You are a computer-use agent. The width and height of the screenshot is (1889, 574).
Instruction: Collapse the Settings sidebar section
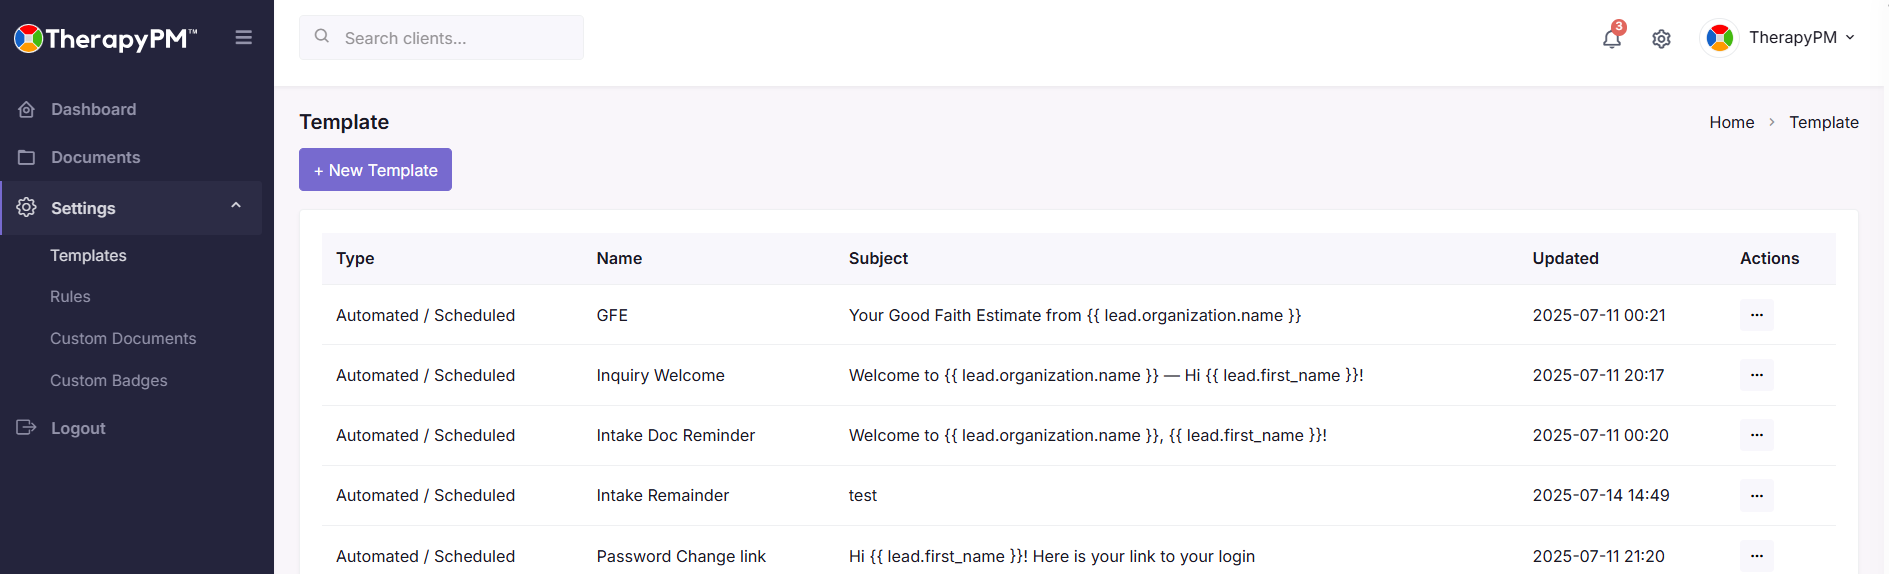coord(236,206)
